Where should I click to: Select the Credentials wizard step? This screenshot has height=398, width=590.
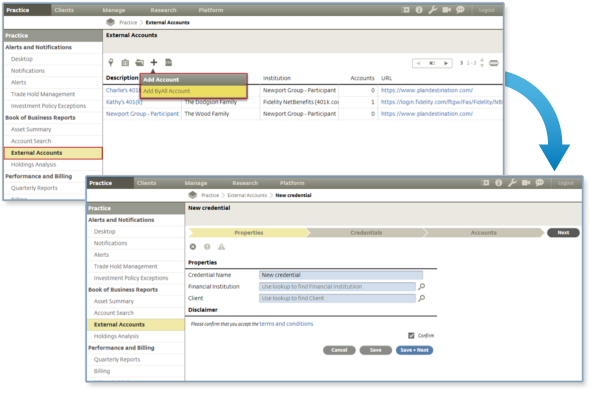[x=366, y=233]
